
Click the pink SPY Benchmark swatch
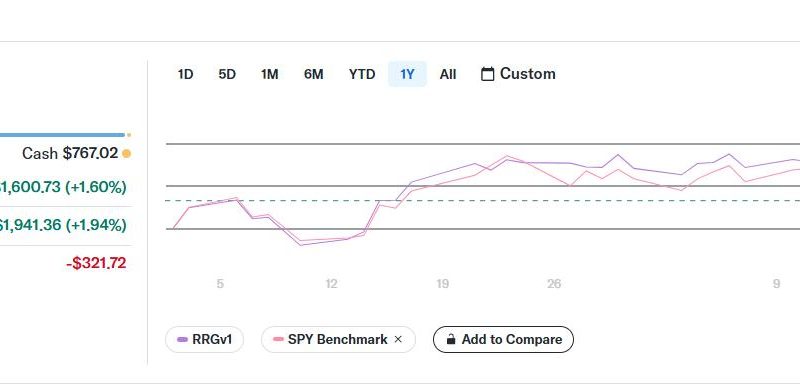tap(279, 339)
